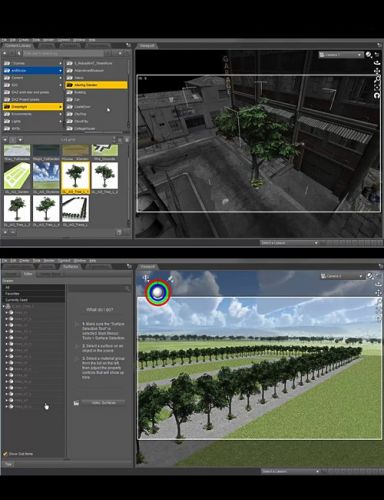
Task: Click pan camera icon in top viewport
Action: pyautogui.click(x=377, y=71)
